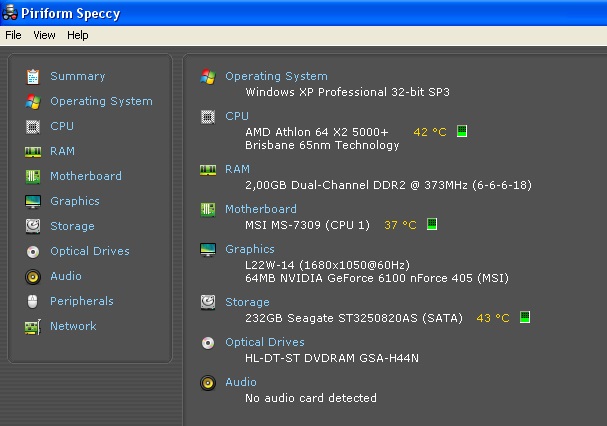Go to the CPU section in sidebar
The width and height of the screenshot is (607, 426).
(x=62, y=126)
